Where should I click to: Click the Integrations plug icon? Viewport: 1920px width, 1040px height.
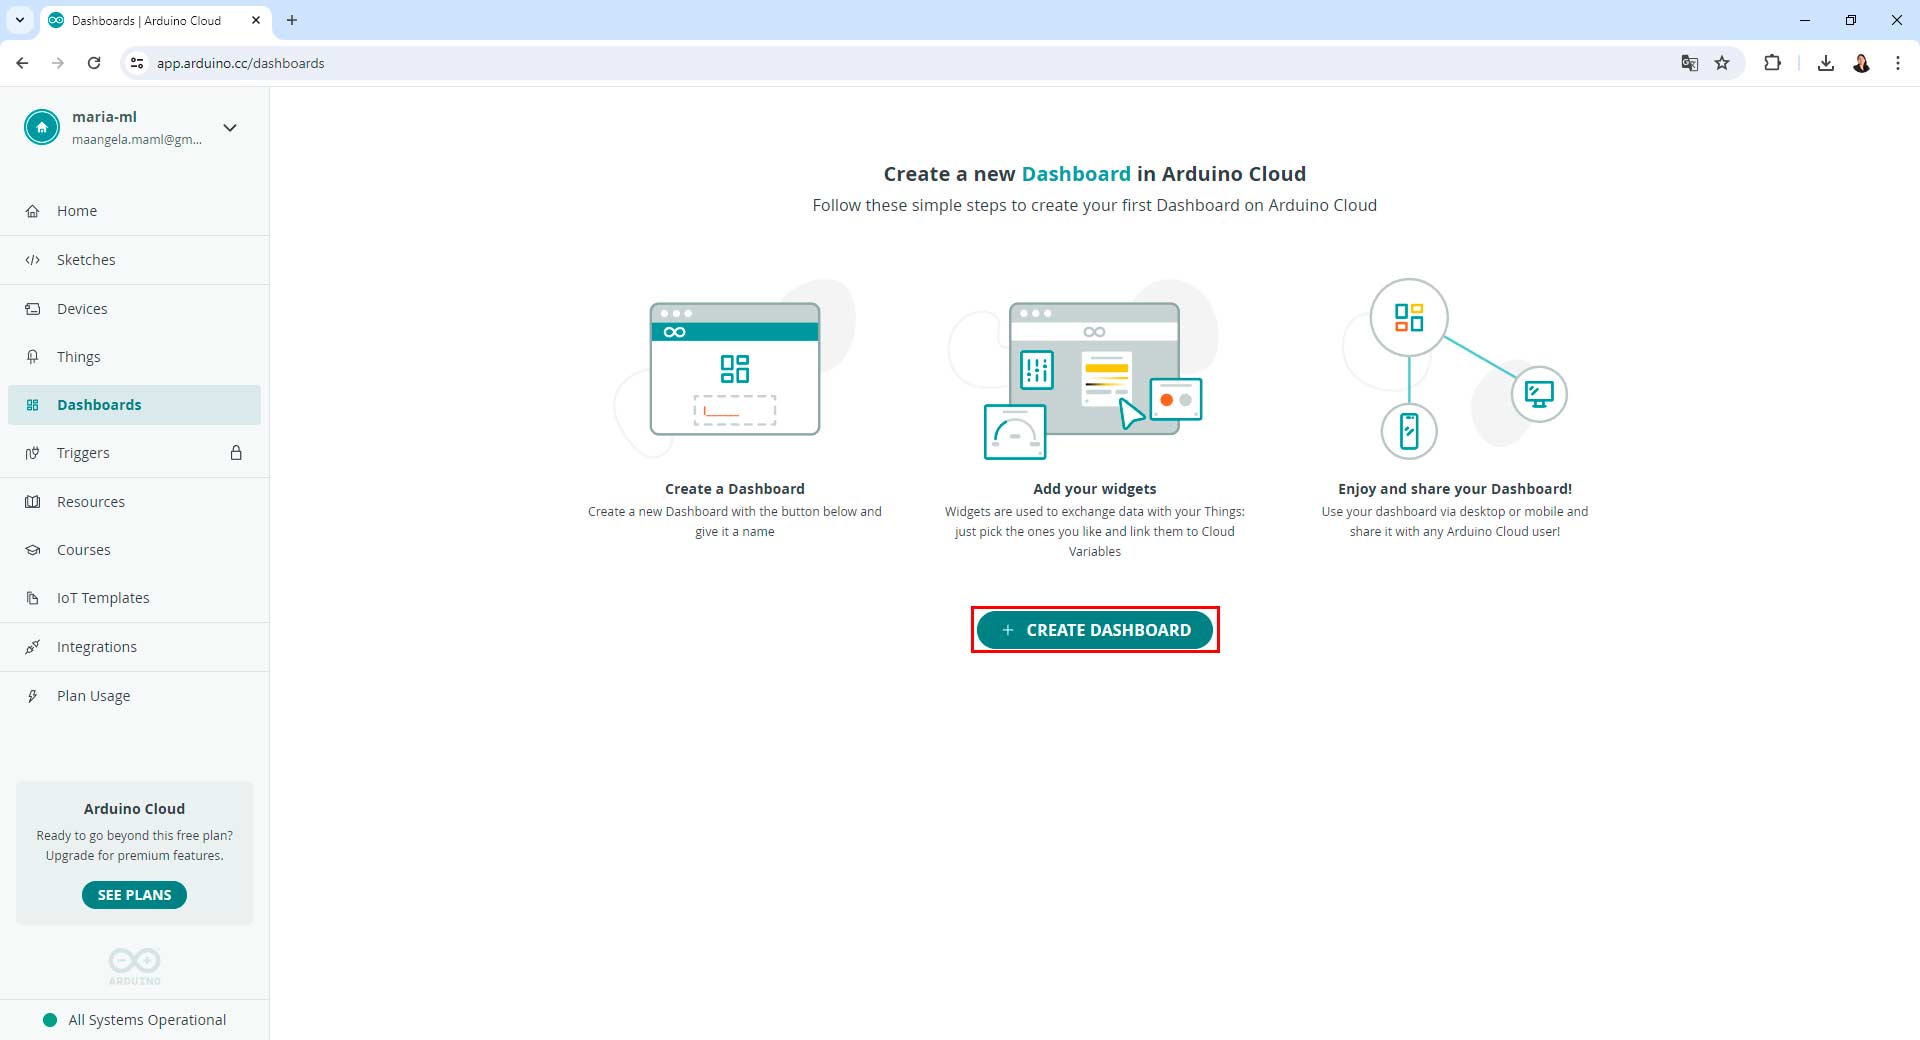point(33,647)
